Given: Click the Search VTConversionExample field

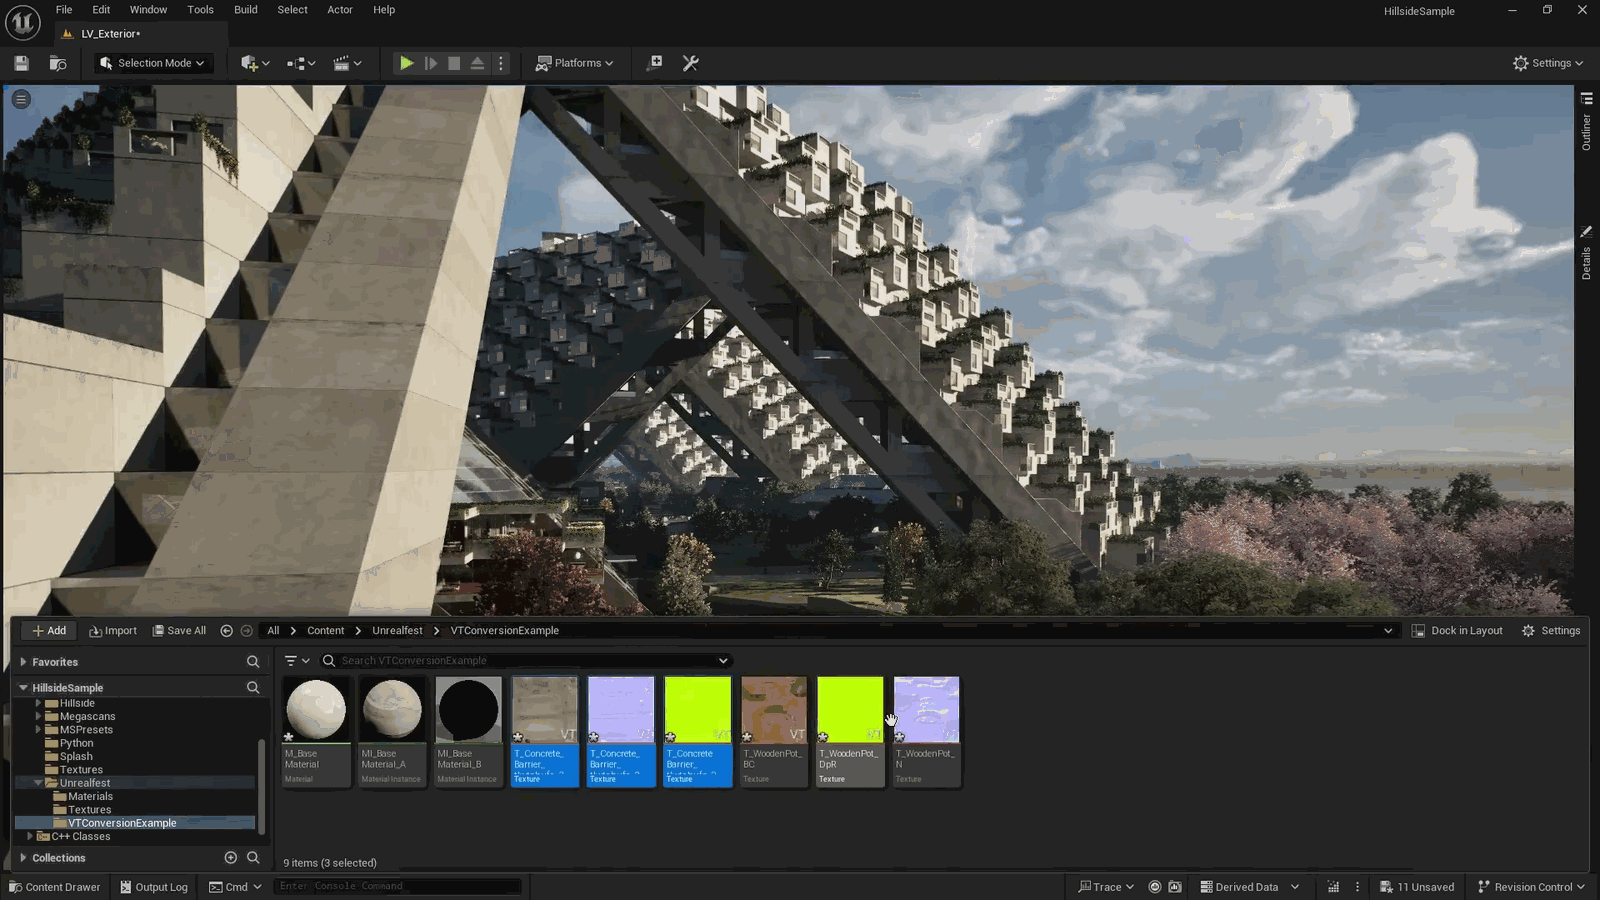Looking at the screenshot, I should [525, 661].
